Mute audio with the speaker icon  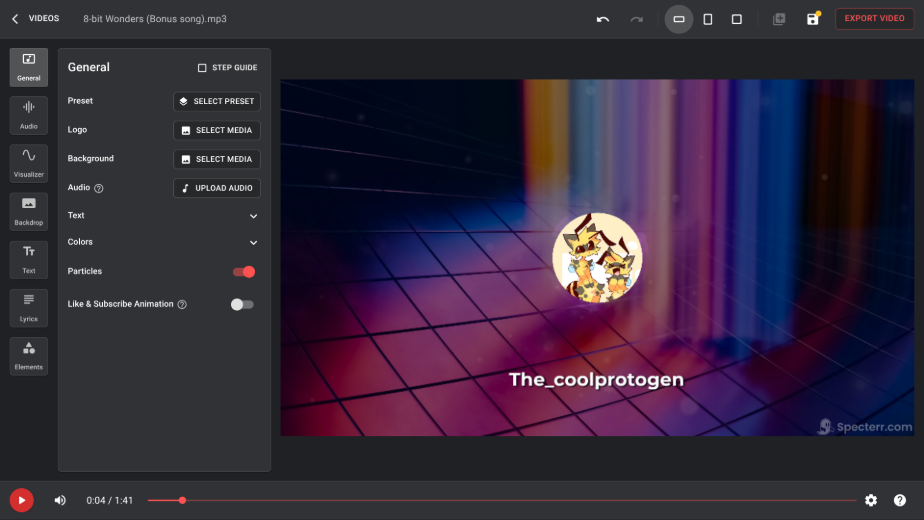tap(60, 500)
